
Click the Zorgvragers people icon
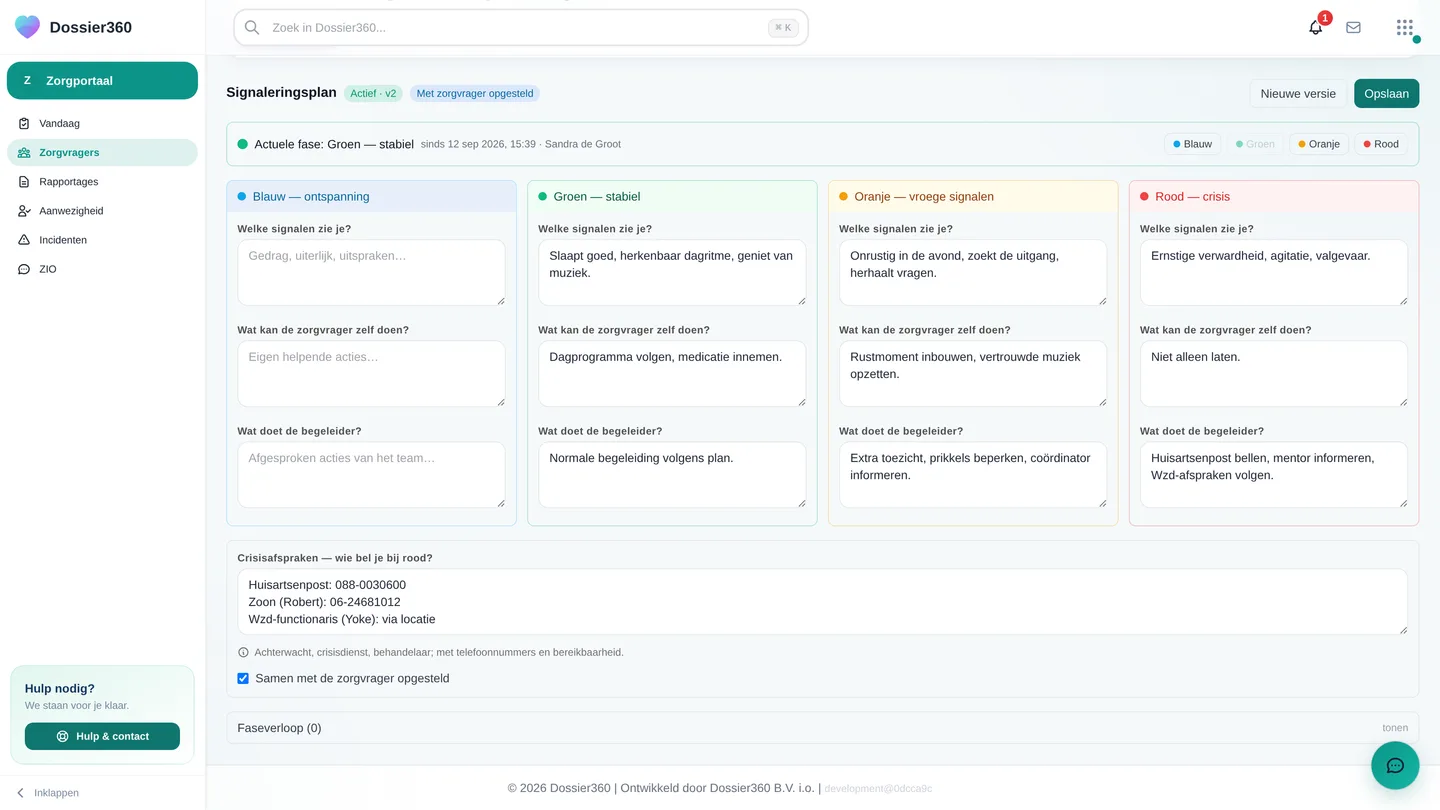pos(24,152)
